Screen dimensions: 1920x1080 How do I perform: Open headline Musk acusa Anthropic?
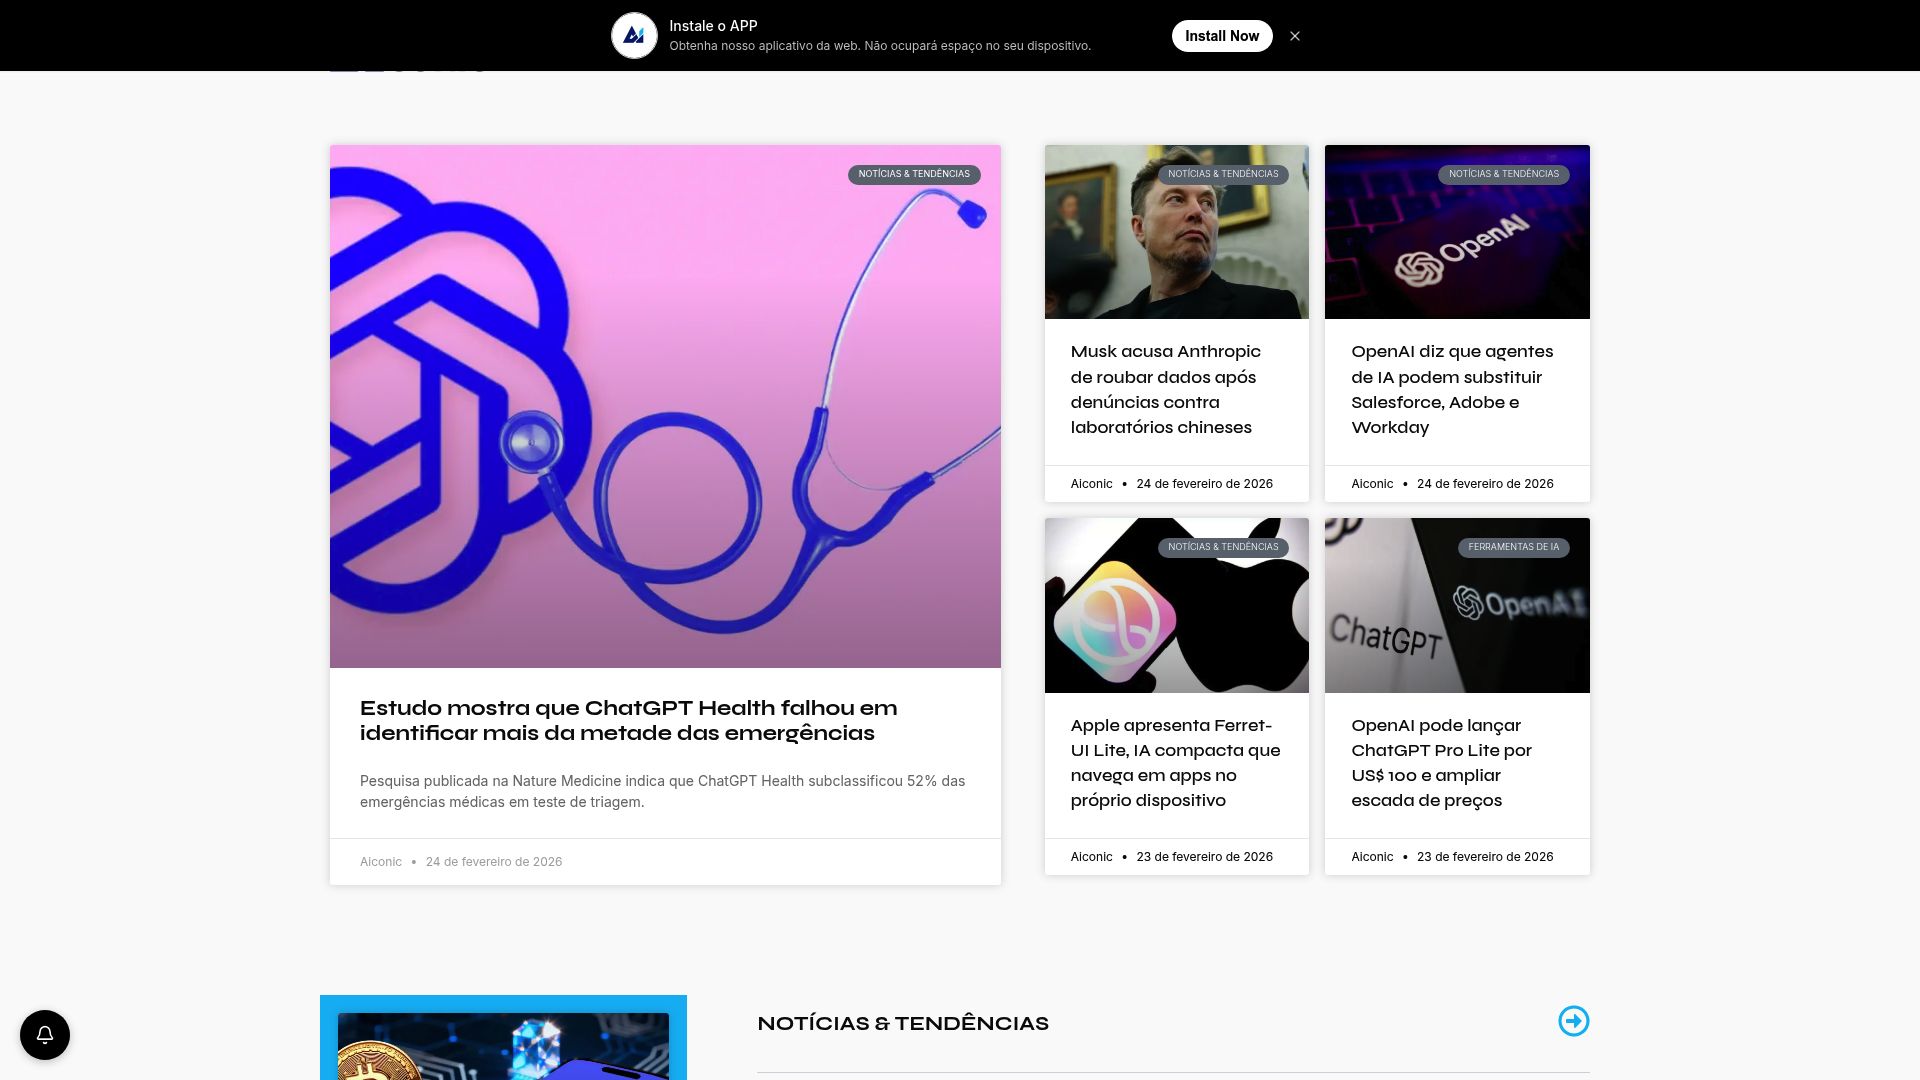click(1165, 389)
